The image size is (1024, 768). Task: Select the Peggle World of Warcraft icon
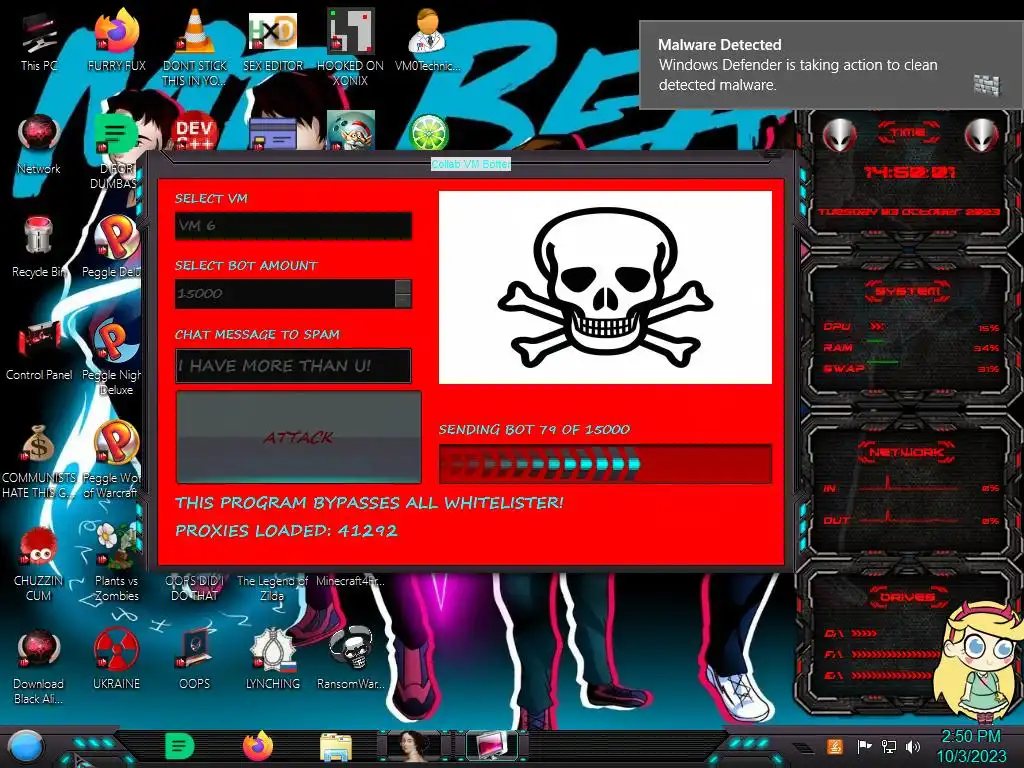(112, 461)
